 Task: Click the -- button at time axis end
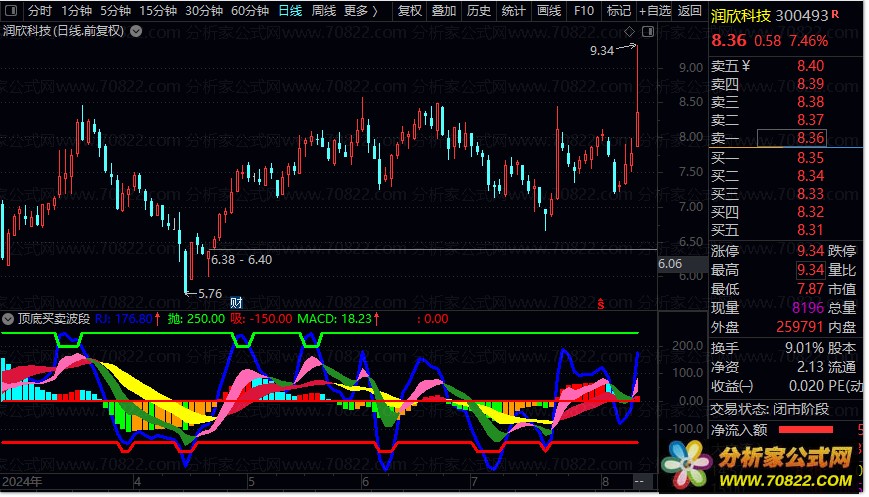pyautogui.click(x=639, y=481)
